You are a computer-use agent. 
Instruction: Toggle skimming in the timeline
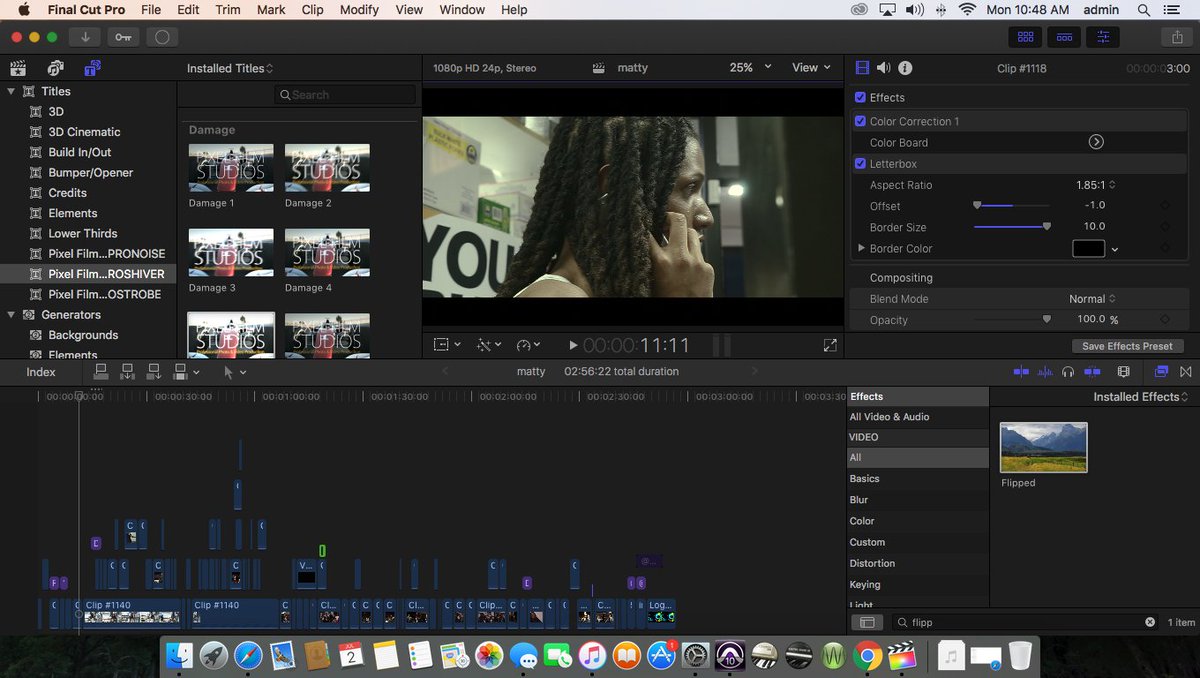(x=1021, y=371)
